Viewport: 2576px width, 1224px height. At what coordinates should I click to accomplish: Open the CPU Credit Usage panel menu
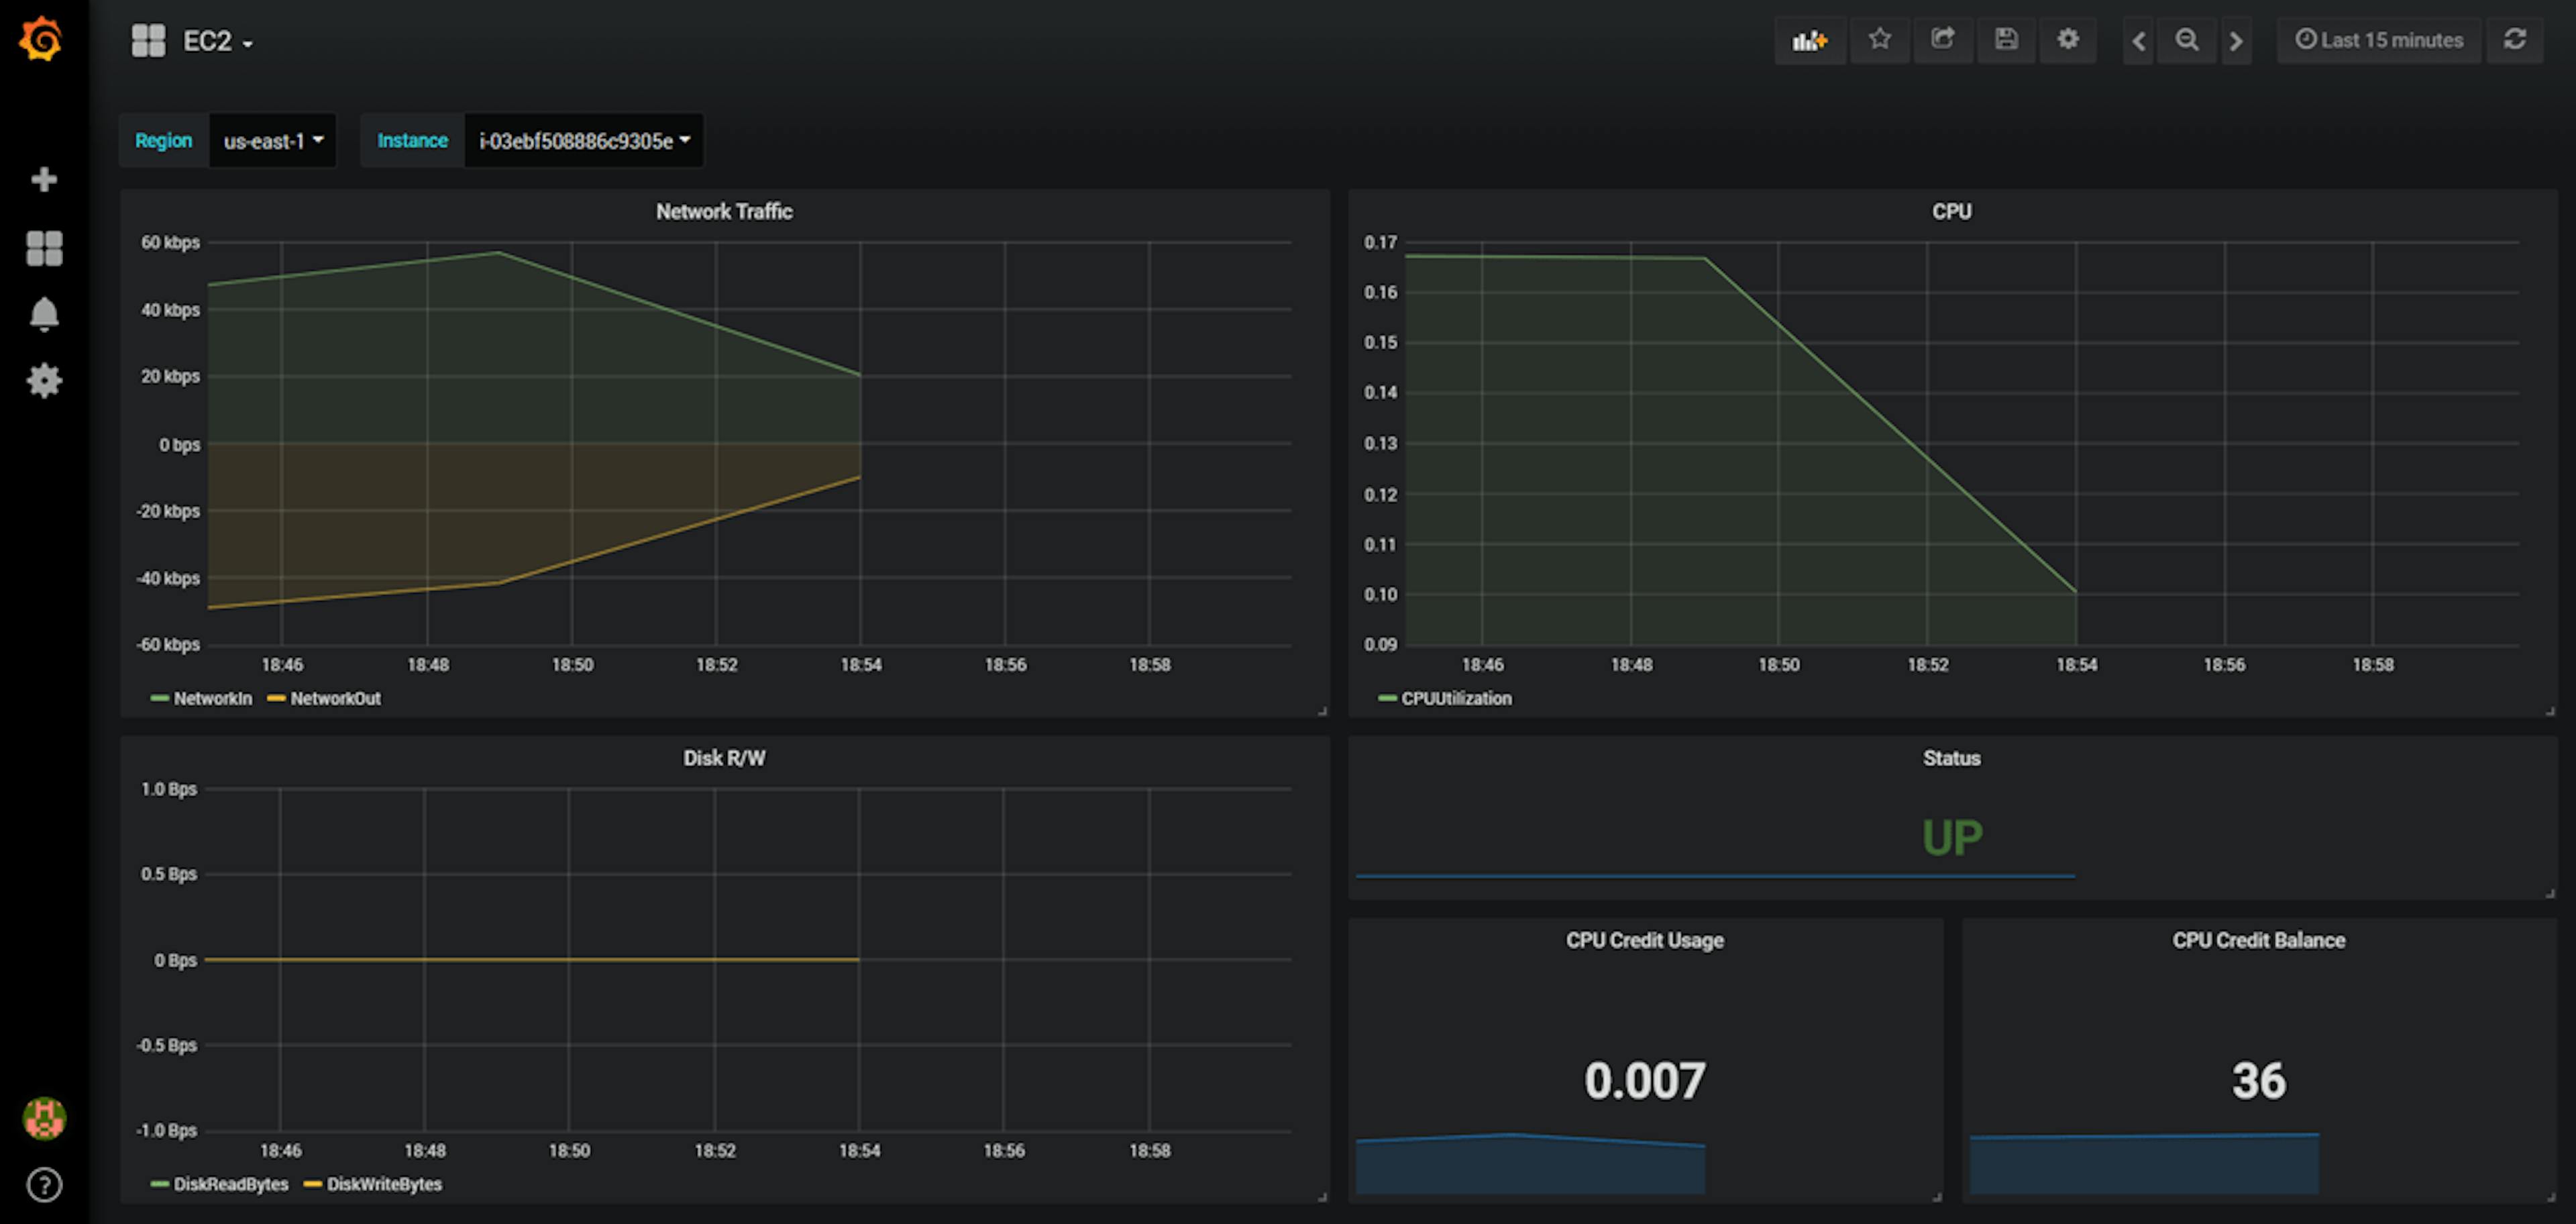(x=1645, y=940)
